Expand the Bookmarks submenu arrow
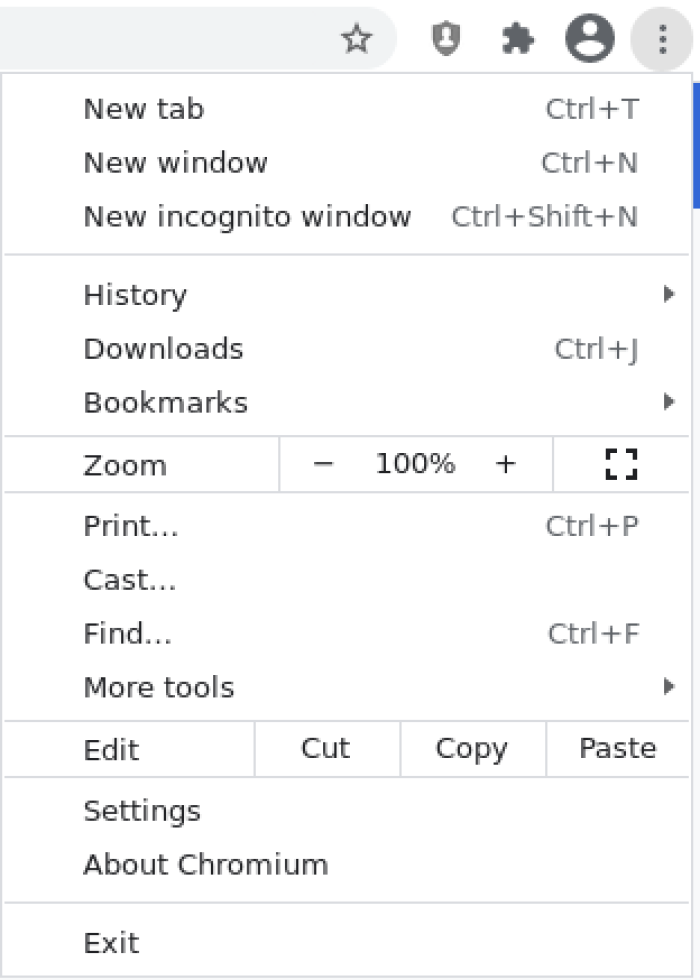This screenshot has width=700, height=980. click(669, 401)
